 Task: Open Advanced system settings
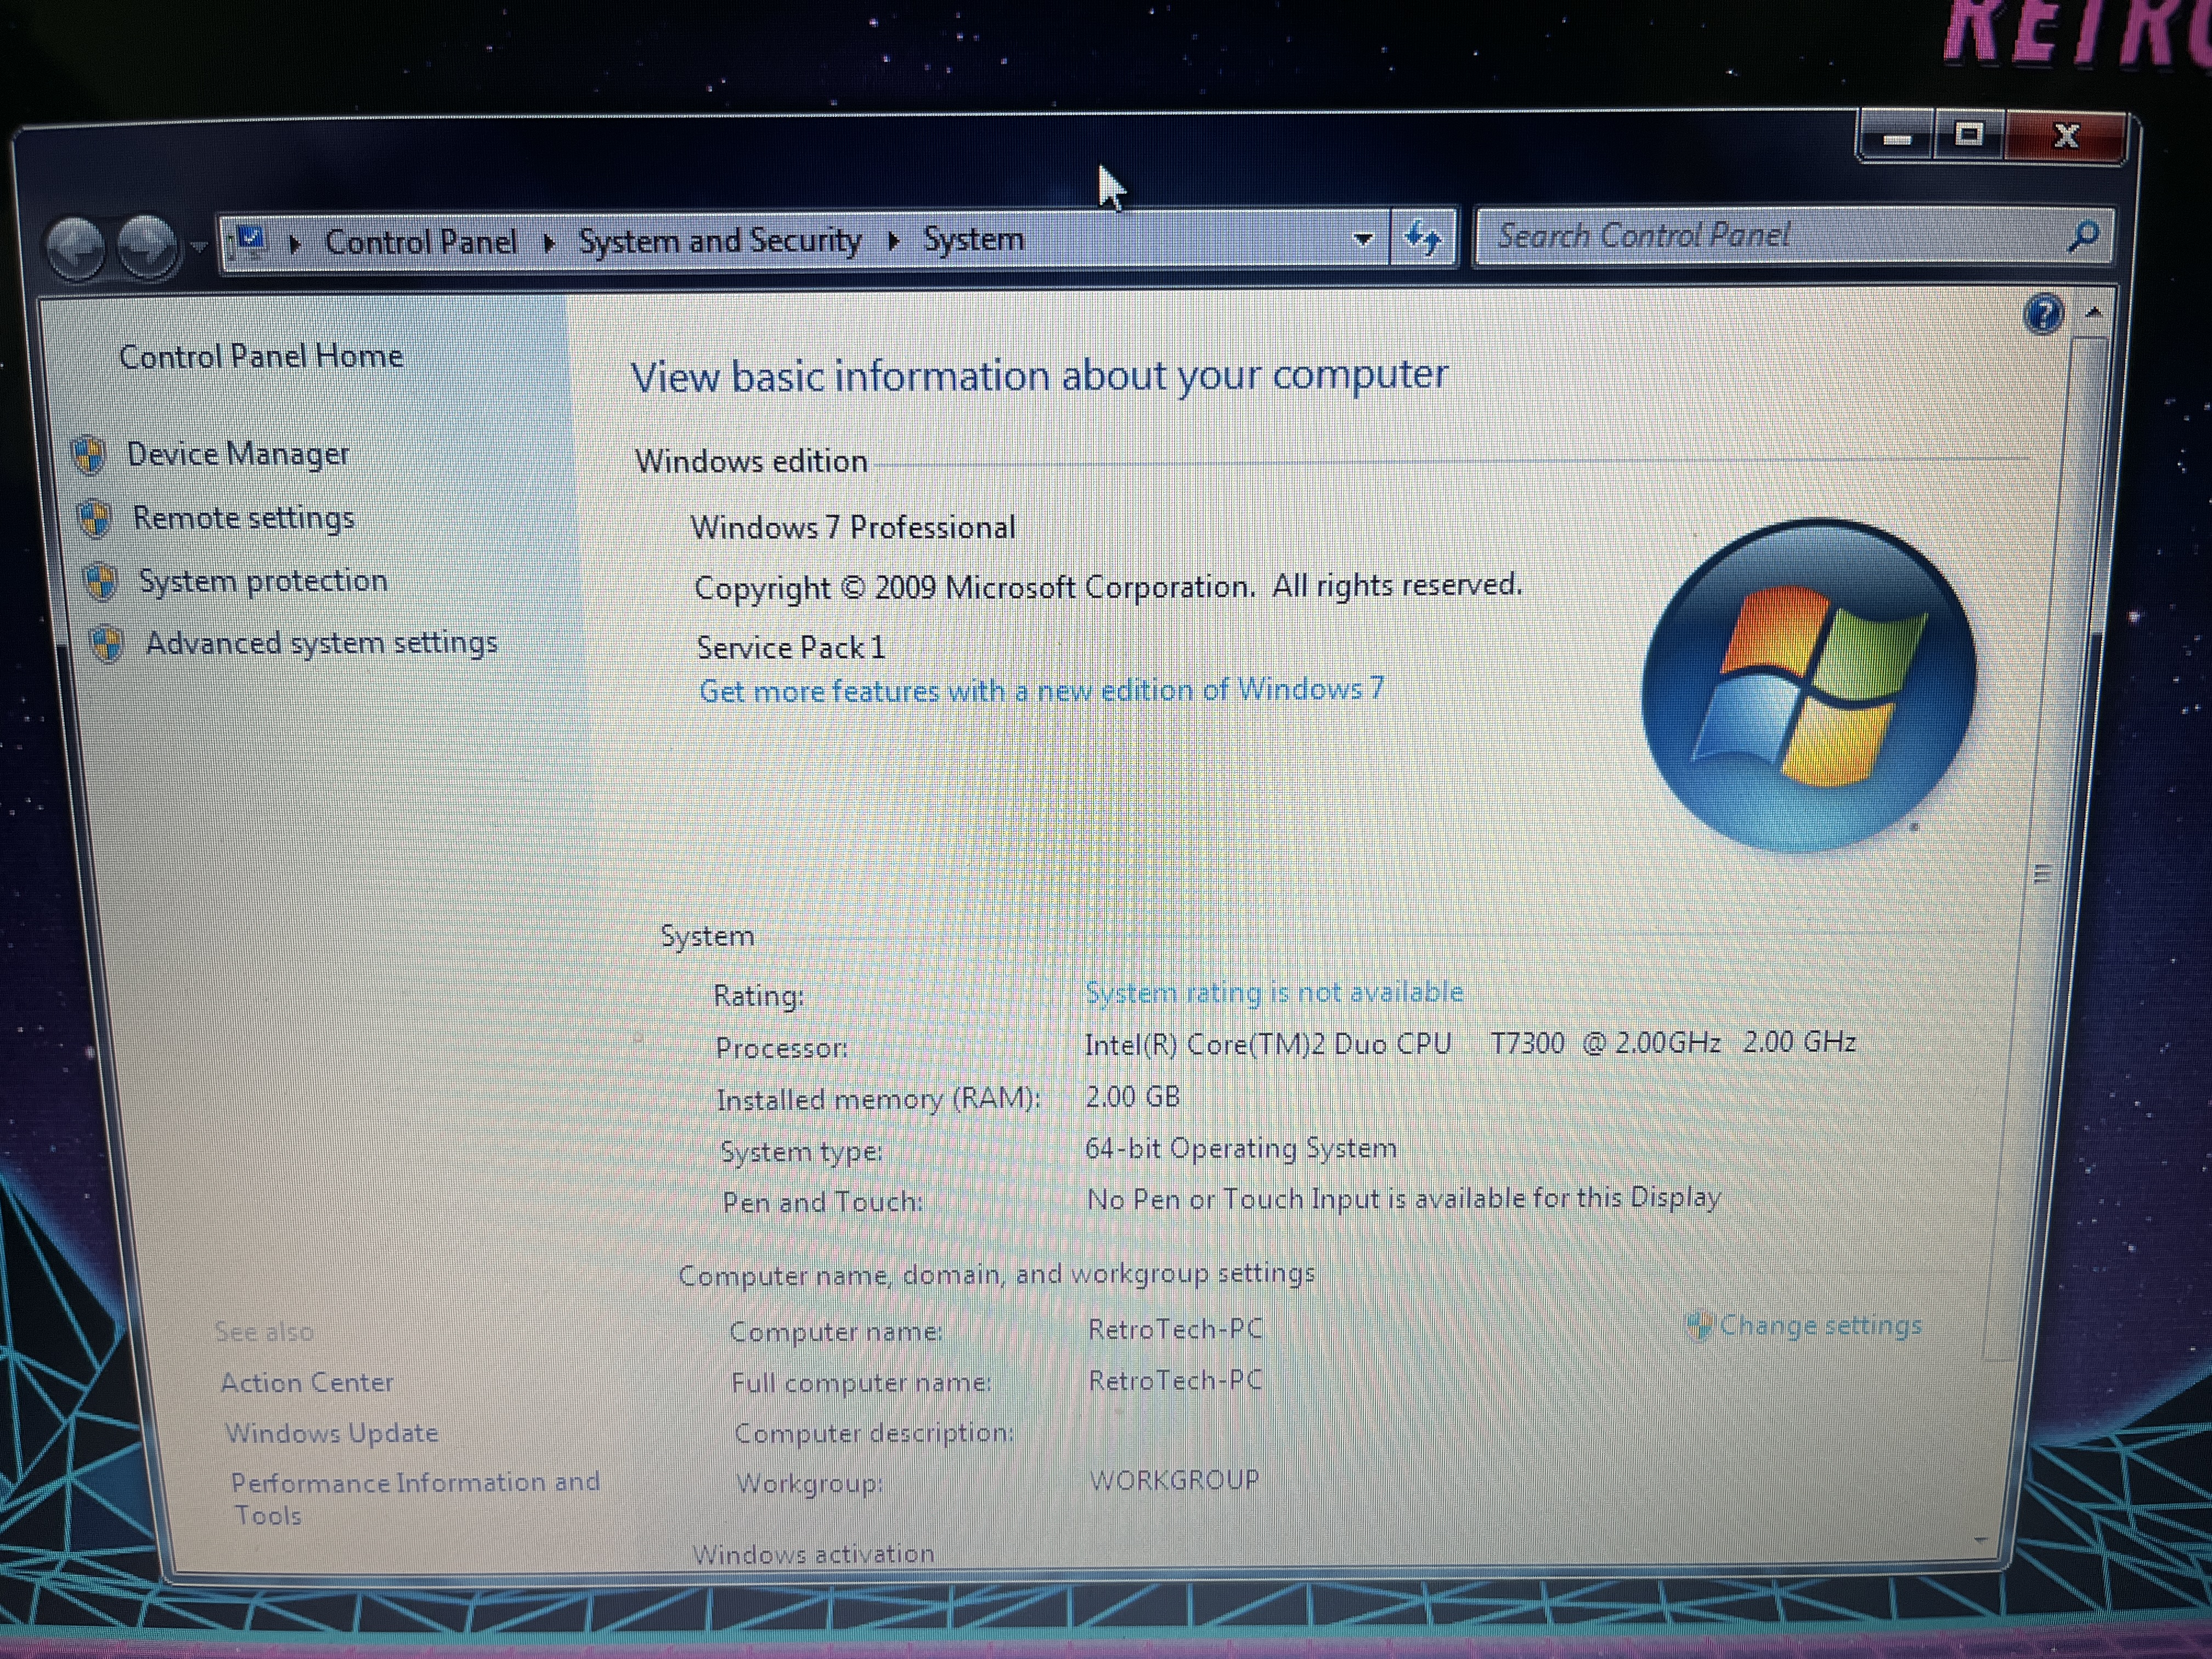click(x=322, y=643)
